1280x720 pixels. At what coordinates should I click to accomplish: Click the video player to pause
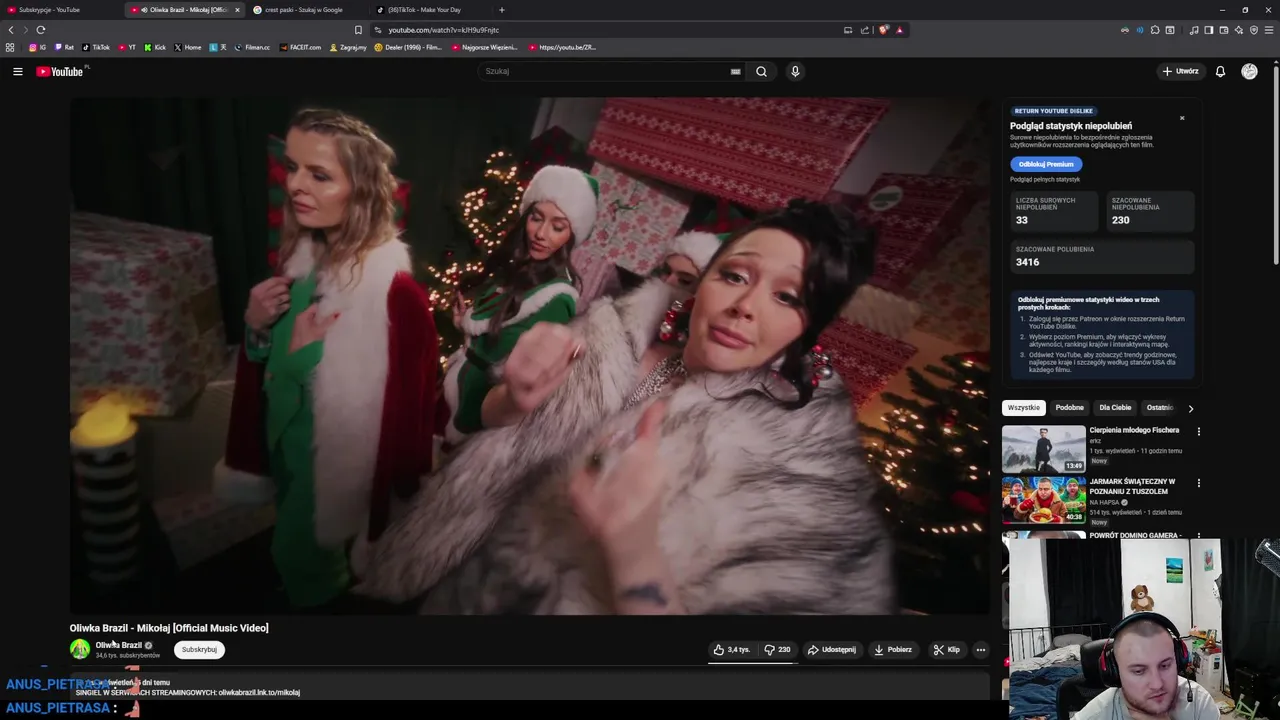[529, 355]
